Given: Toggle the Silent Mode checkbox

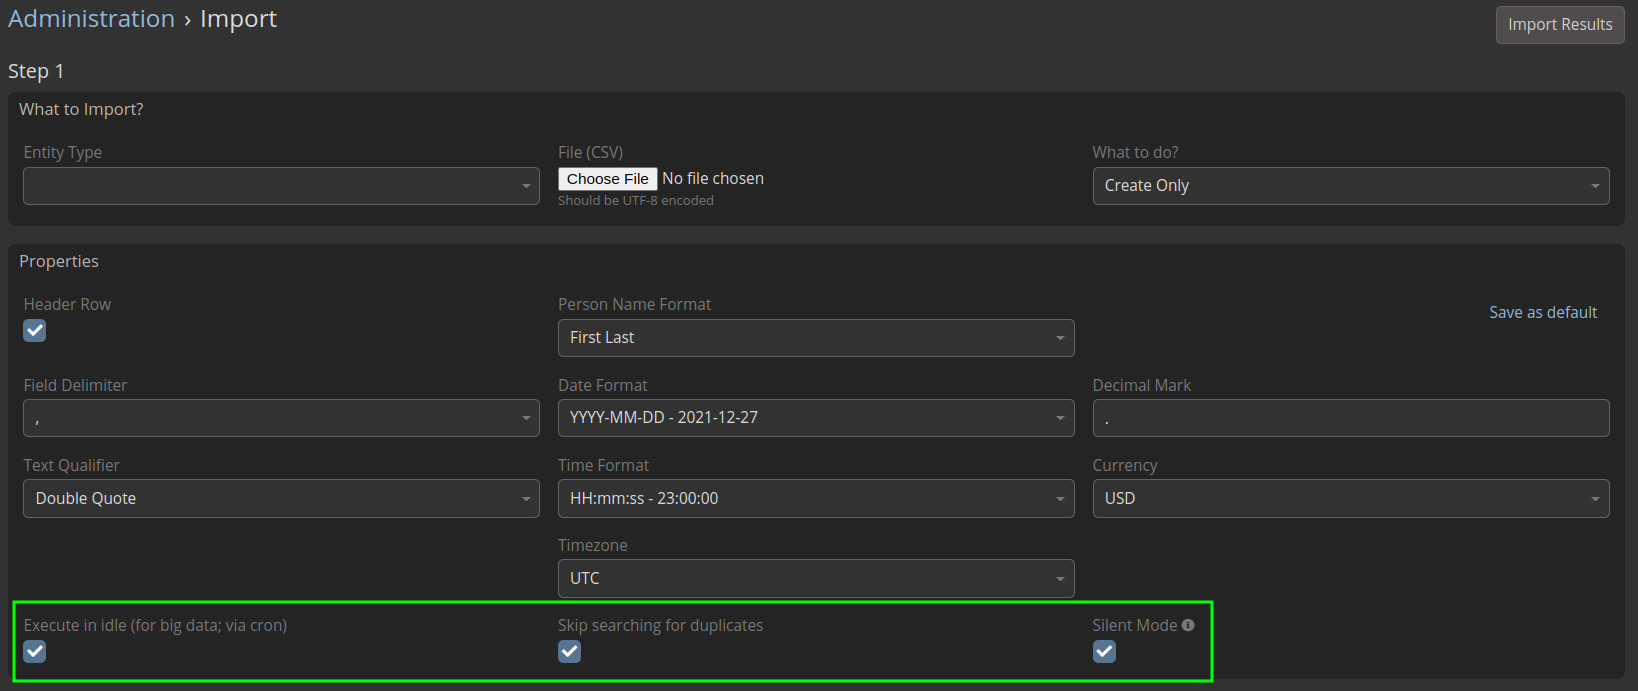Looking at the screenshot, I should click(x=1104, y=651).
